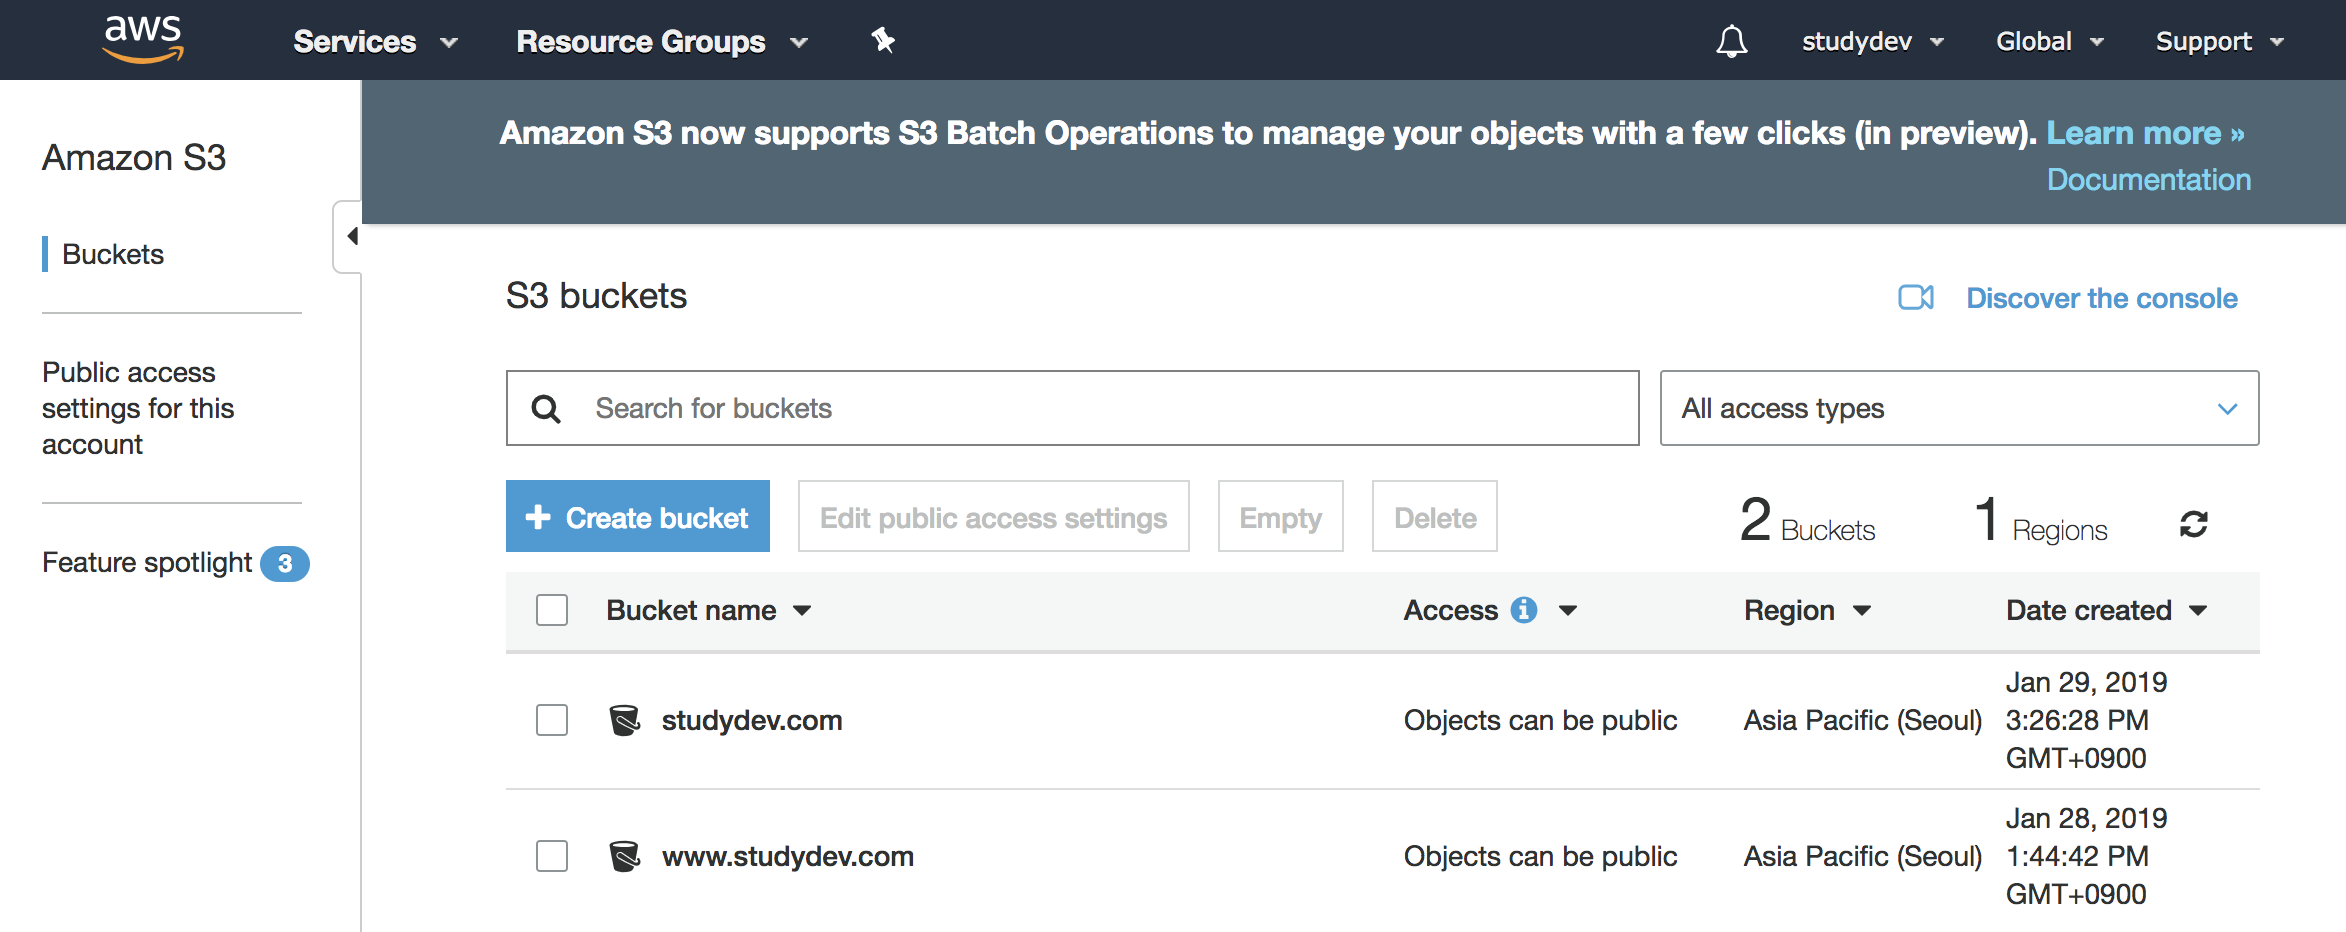
Task: Open the Global region menu
Action: point(2050,42)
